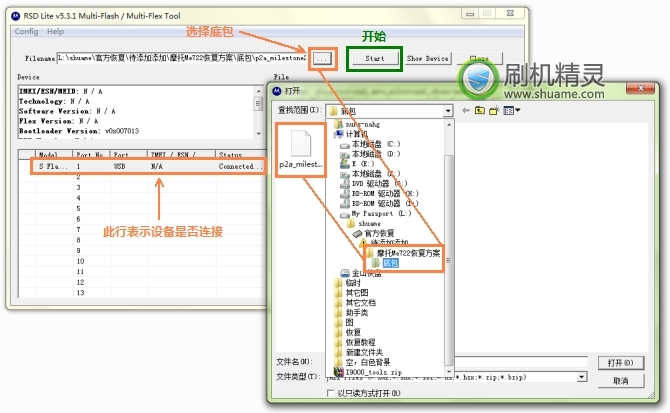The height and width of the screenshot is (413, 670).
Task: Open the 查找范围 location dropdown
Action: pyautogui.click(x=447, y=111)
